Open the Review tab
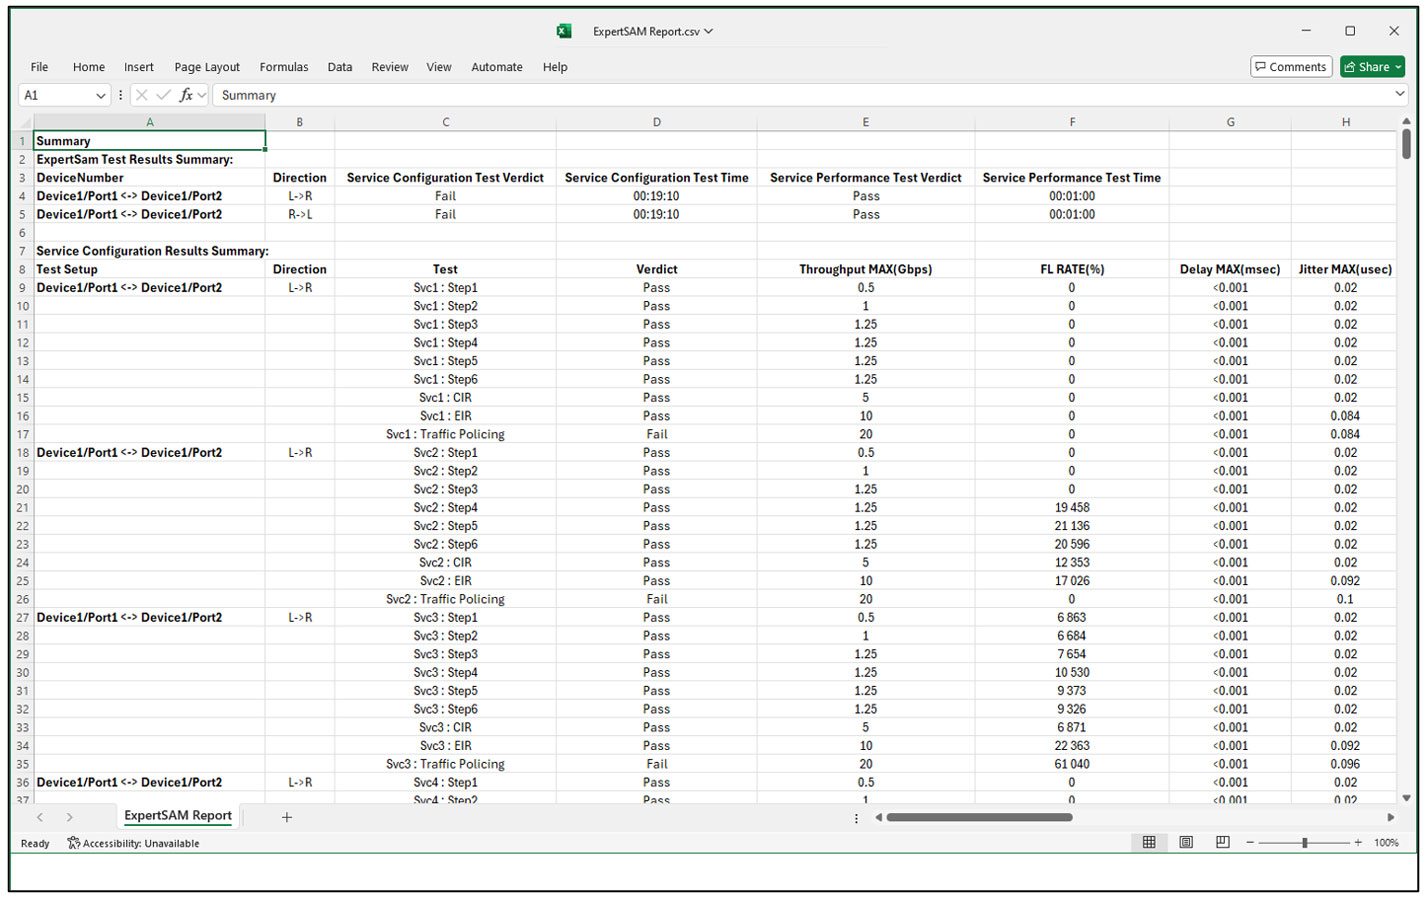 [x=390, y=67]
